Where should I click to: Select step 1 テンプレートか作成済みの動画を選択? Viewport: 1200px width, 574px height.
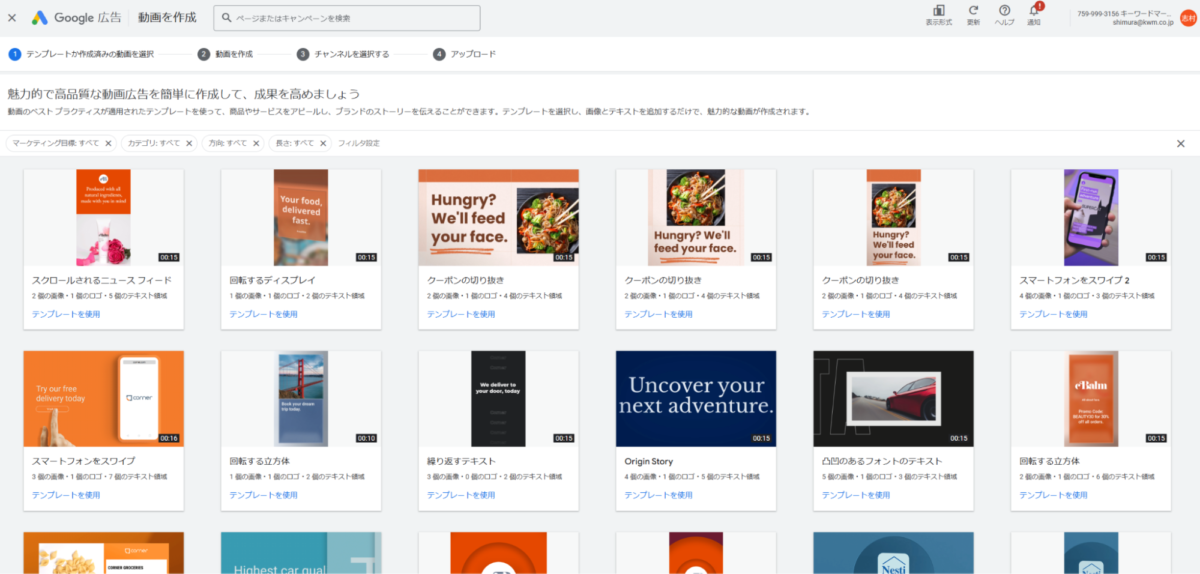82,54
